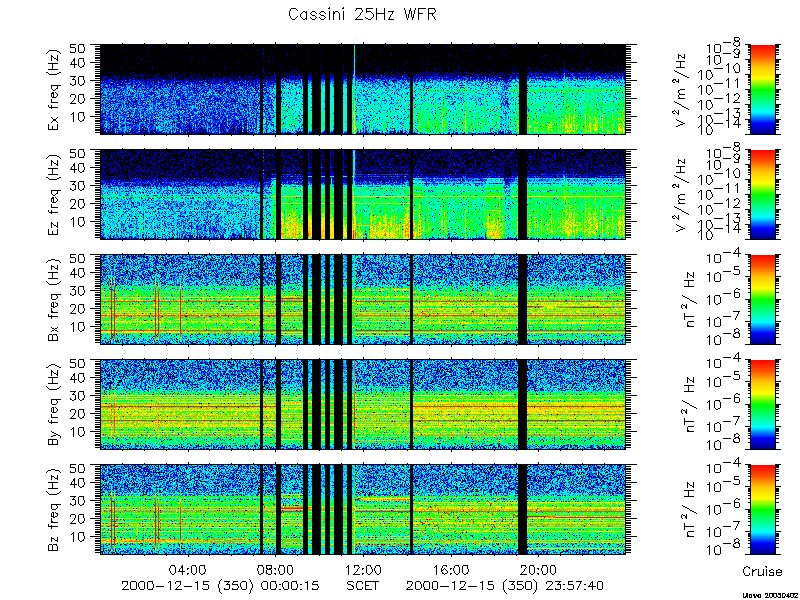Select the Bx frequency spectrogram panel
The image size is (800, 600).
[363, 299]
